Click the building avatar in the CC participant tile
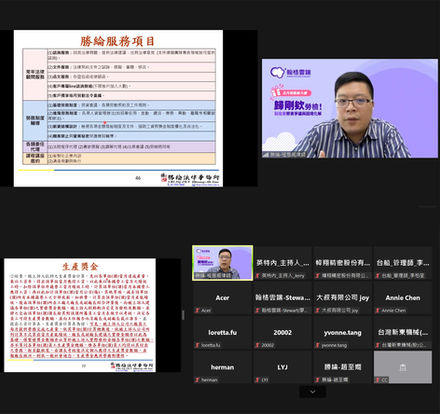The image size is (440, 414). pos(403,367)
